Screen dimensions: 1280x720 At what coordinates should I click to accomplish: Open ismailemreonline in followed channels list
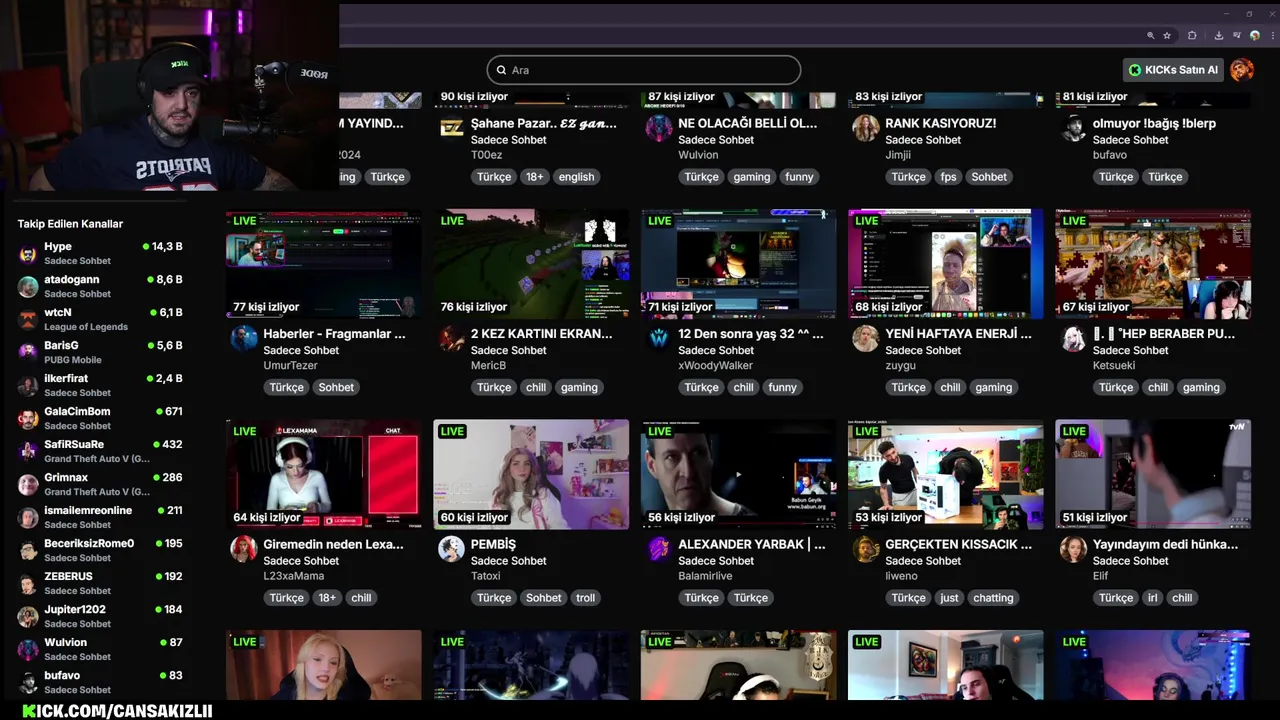coord(100,518)
